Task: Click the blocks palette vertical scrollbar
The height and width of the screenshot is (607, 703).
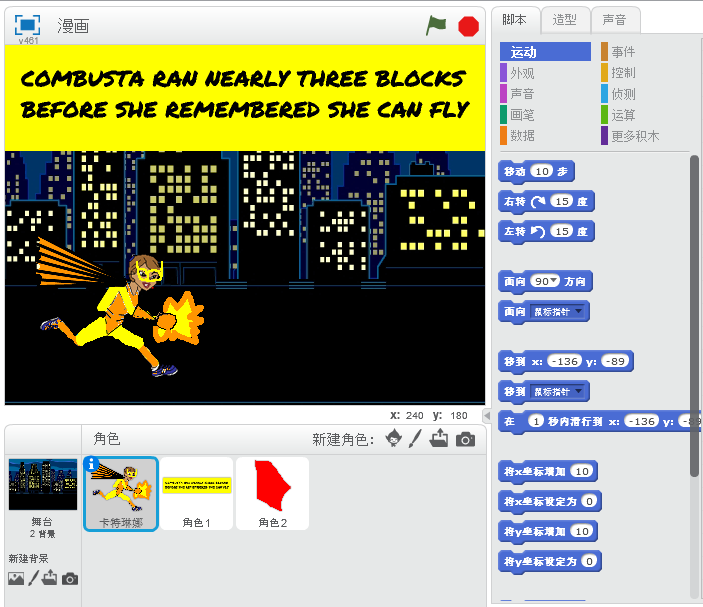Action: (x=694, y=316)
